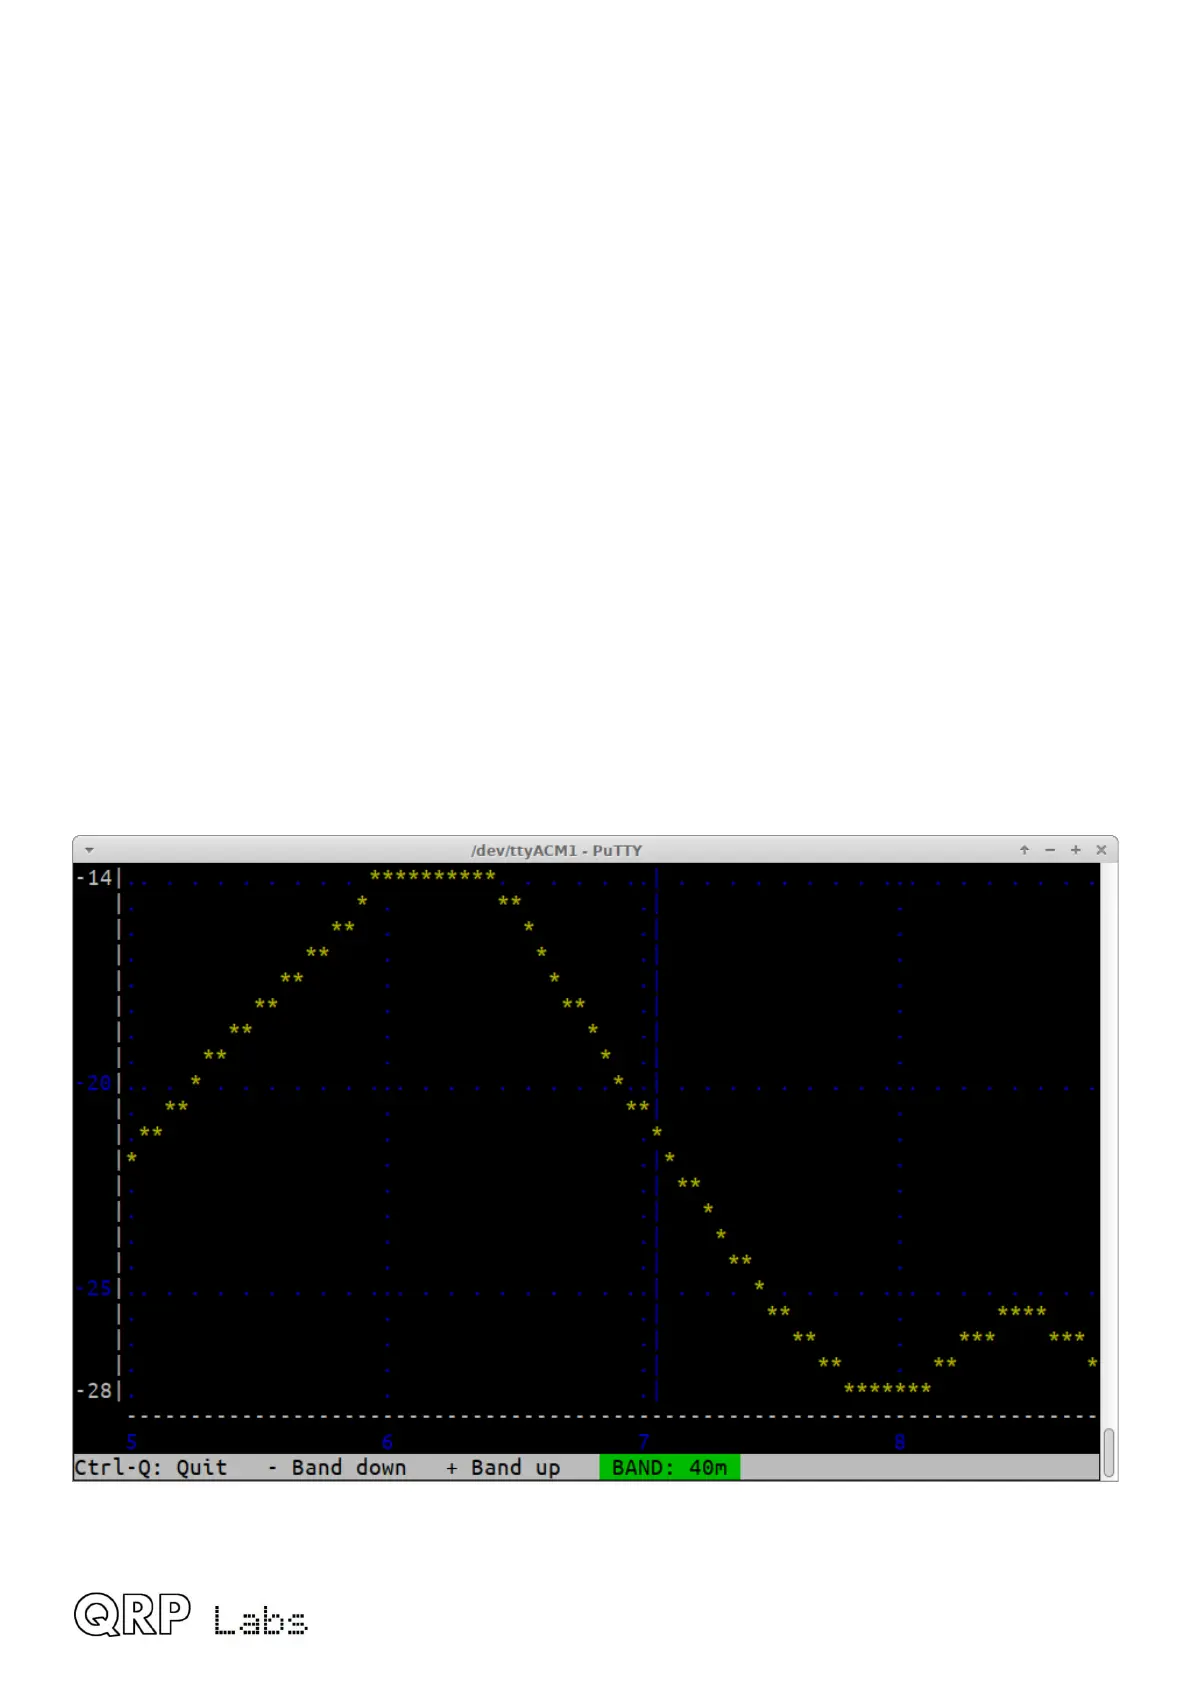Click the "+ Band up" status text
The height and width of the screenshot is (1684, 1191).
(503, 1467)
